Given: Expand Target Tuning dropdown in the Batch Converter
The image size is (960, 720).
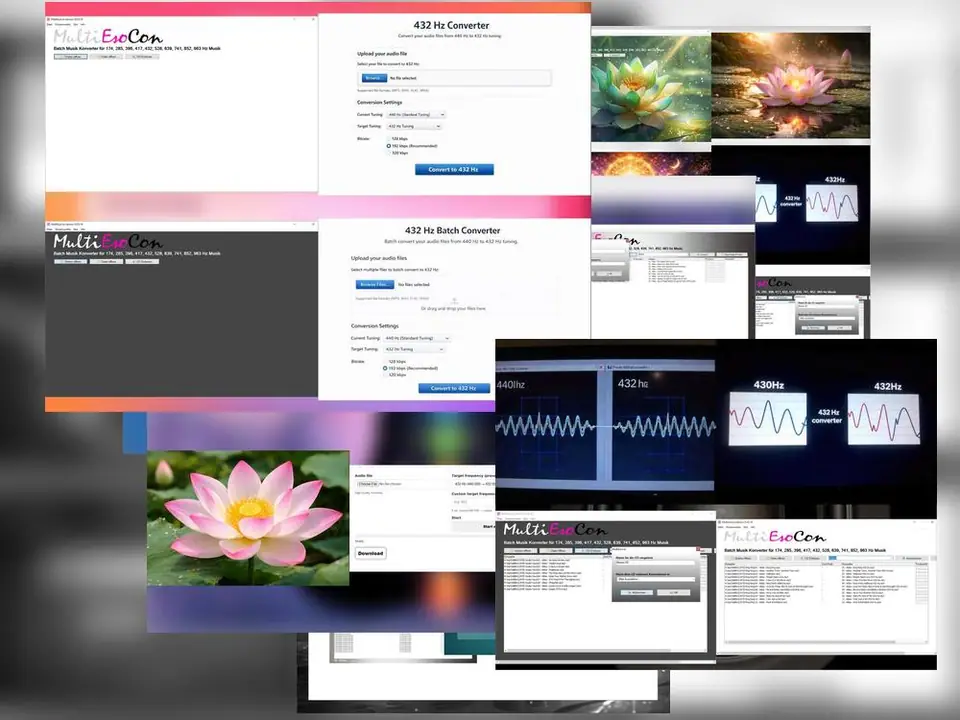Looking at the screenshot, I should pyautogui.click(x=415, y=350).
